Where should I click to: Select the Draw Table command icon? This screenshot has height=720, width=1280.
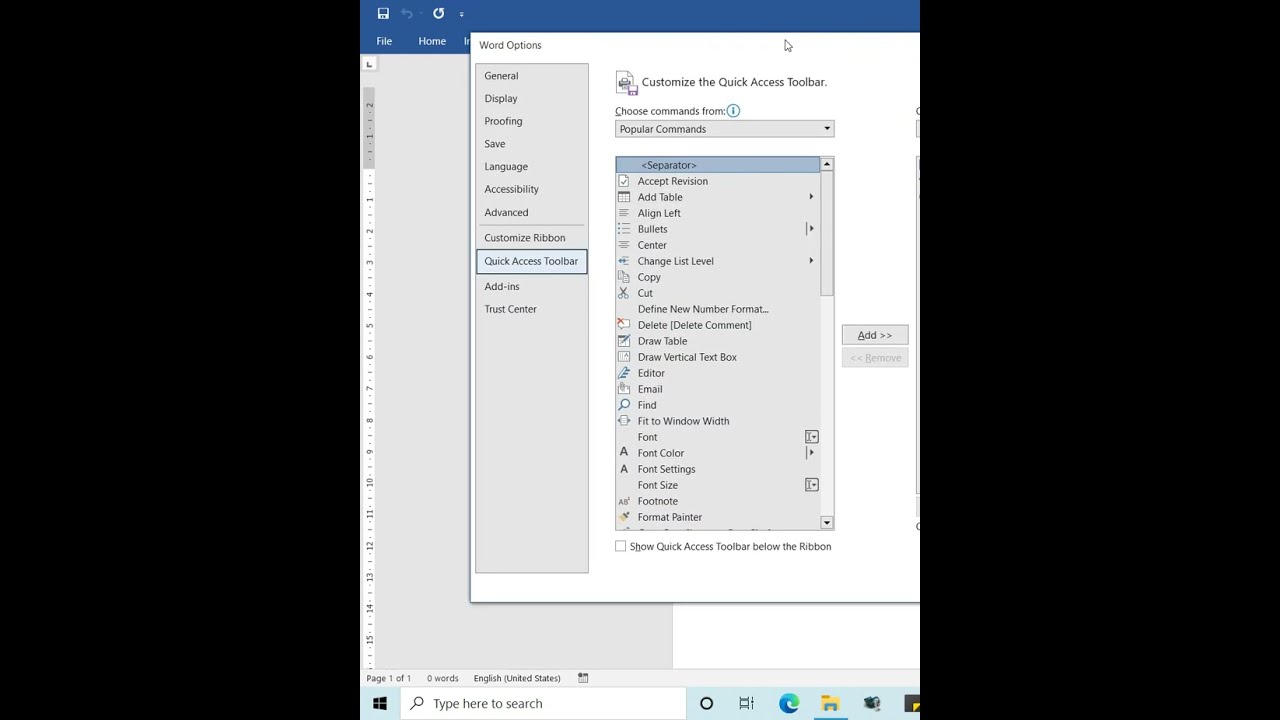click(624, 341)
